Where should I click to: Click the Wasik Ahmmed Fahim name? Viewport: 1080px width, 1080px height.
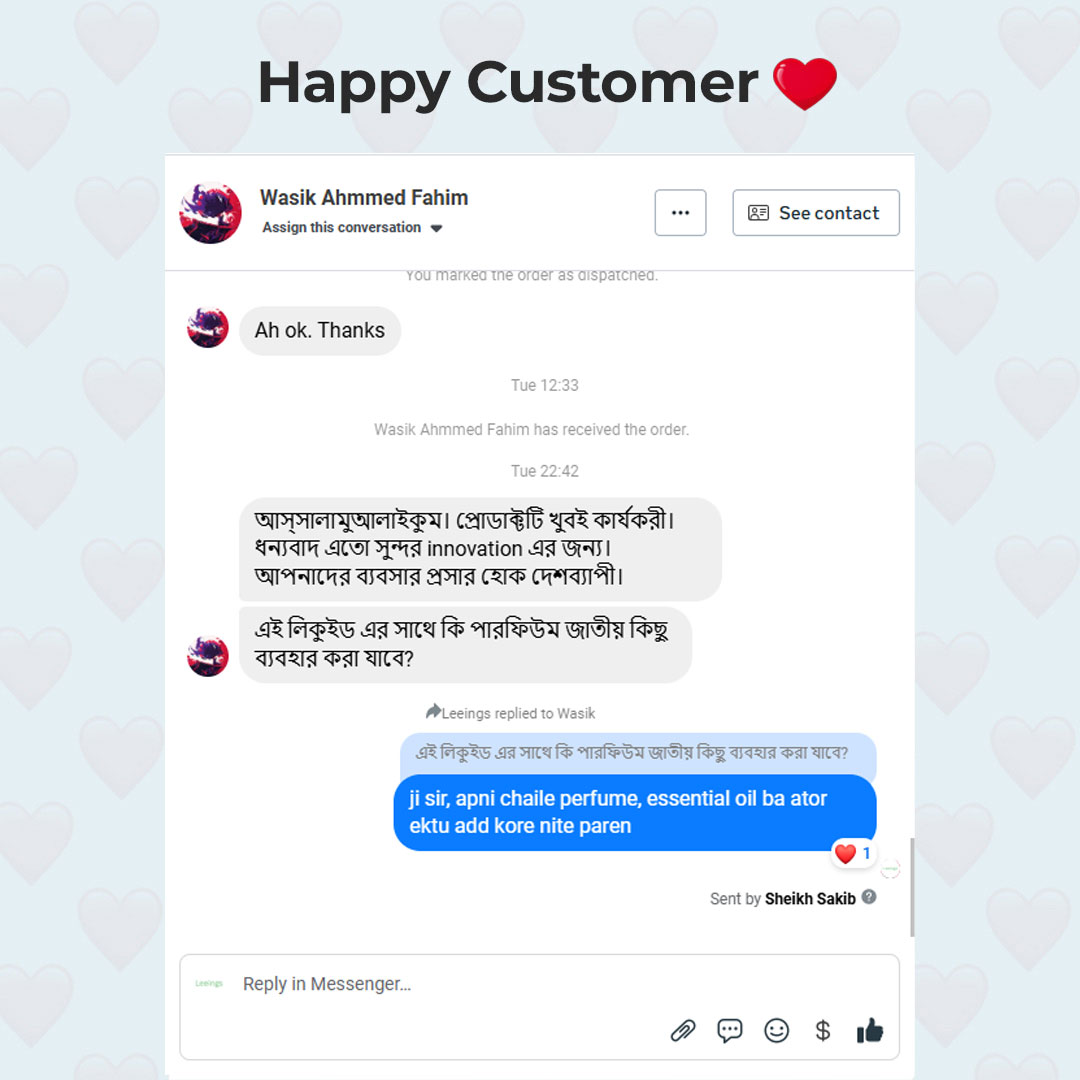click(364, 198)
